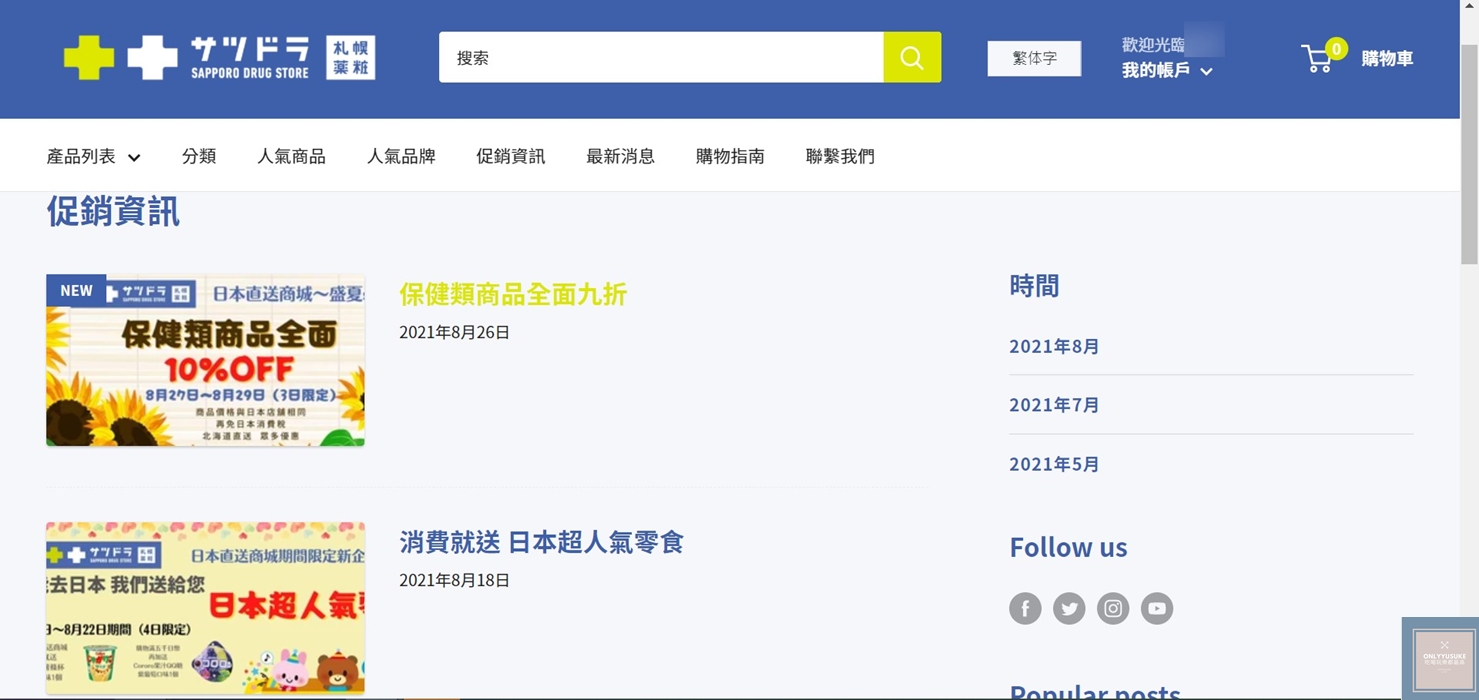Screen dimensions: 1479x700
Task: Click the yellow search magnifier button
Action: [x=911, y=57]
